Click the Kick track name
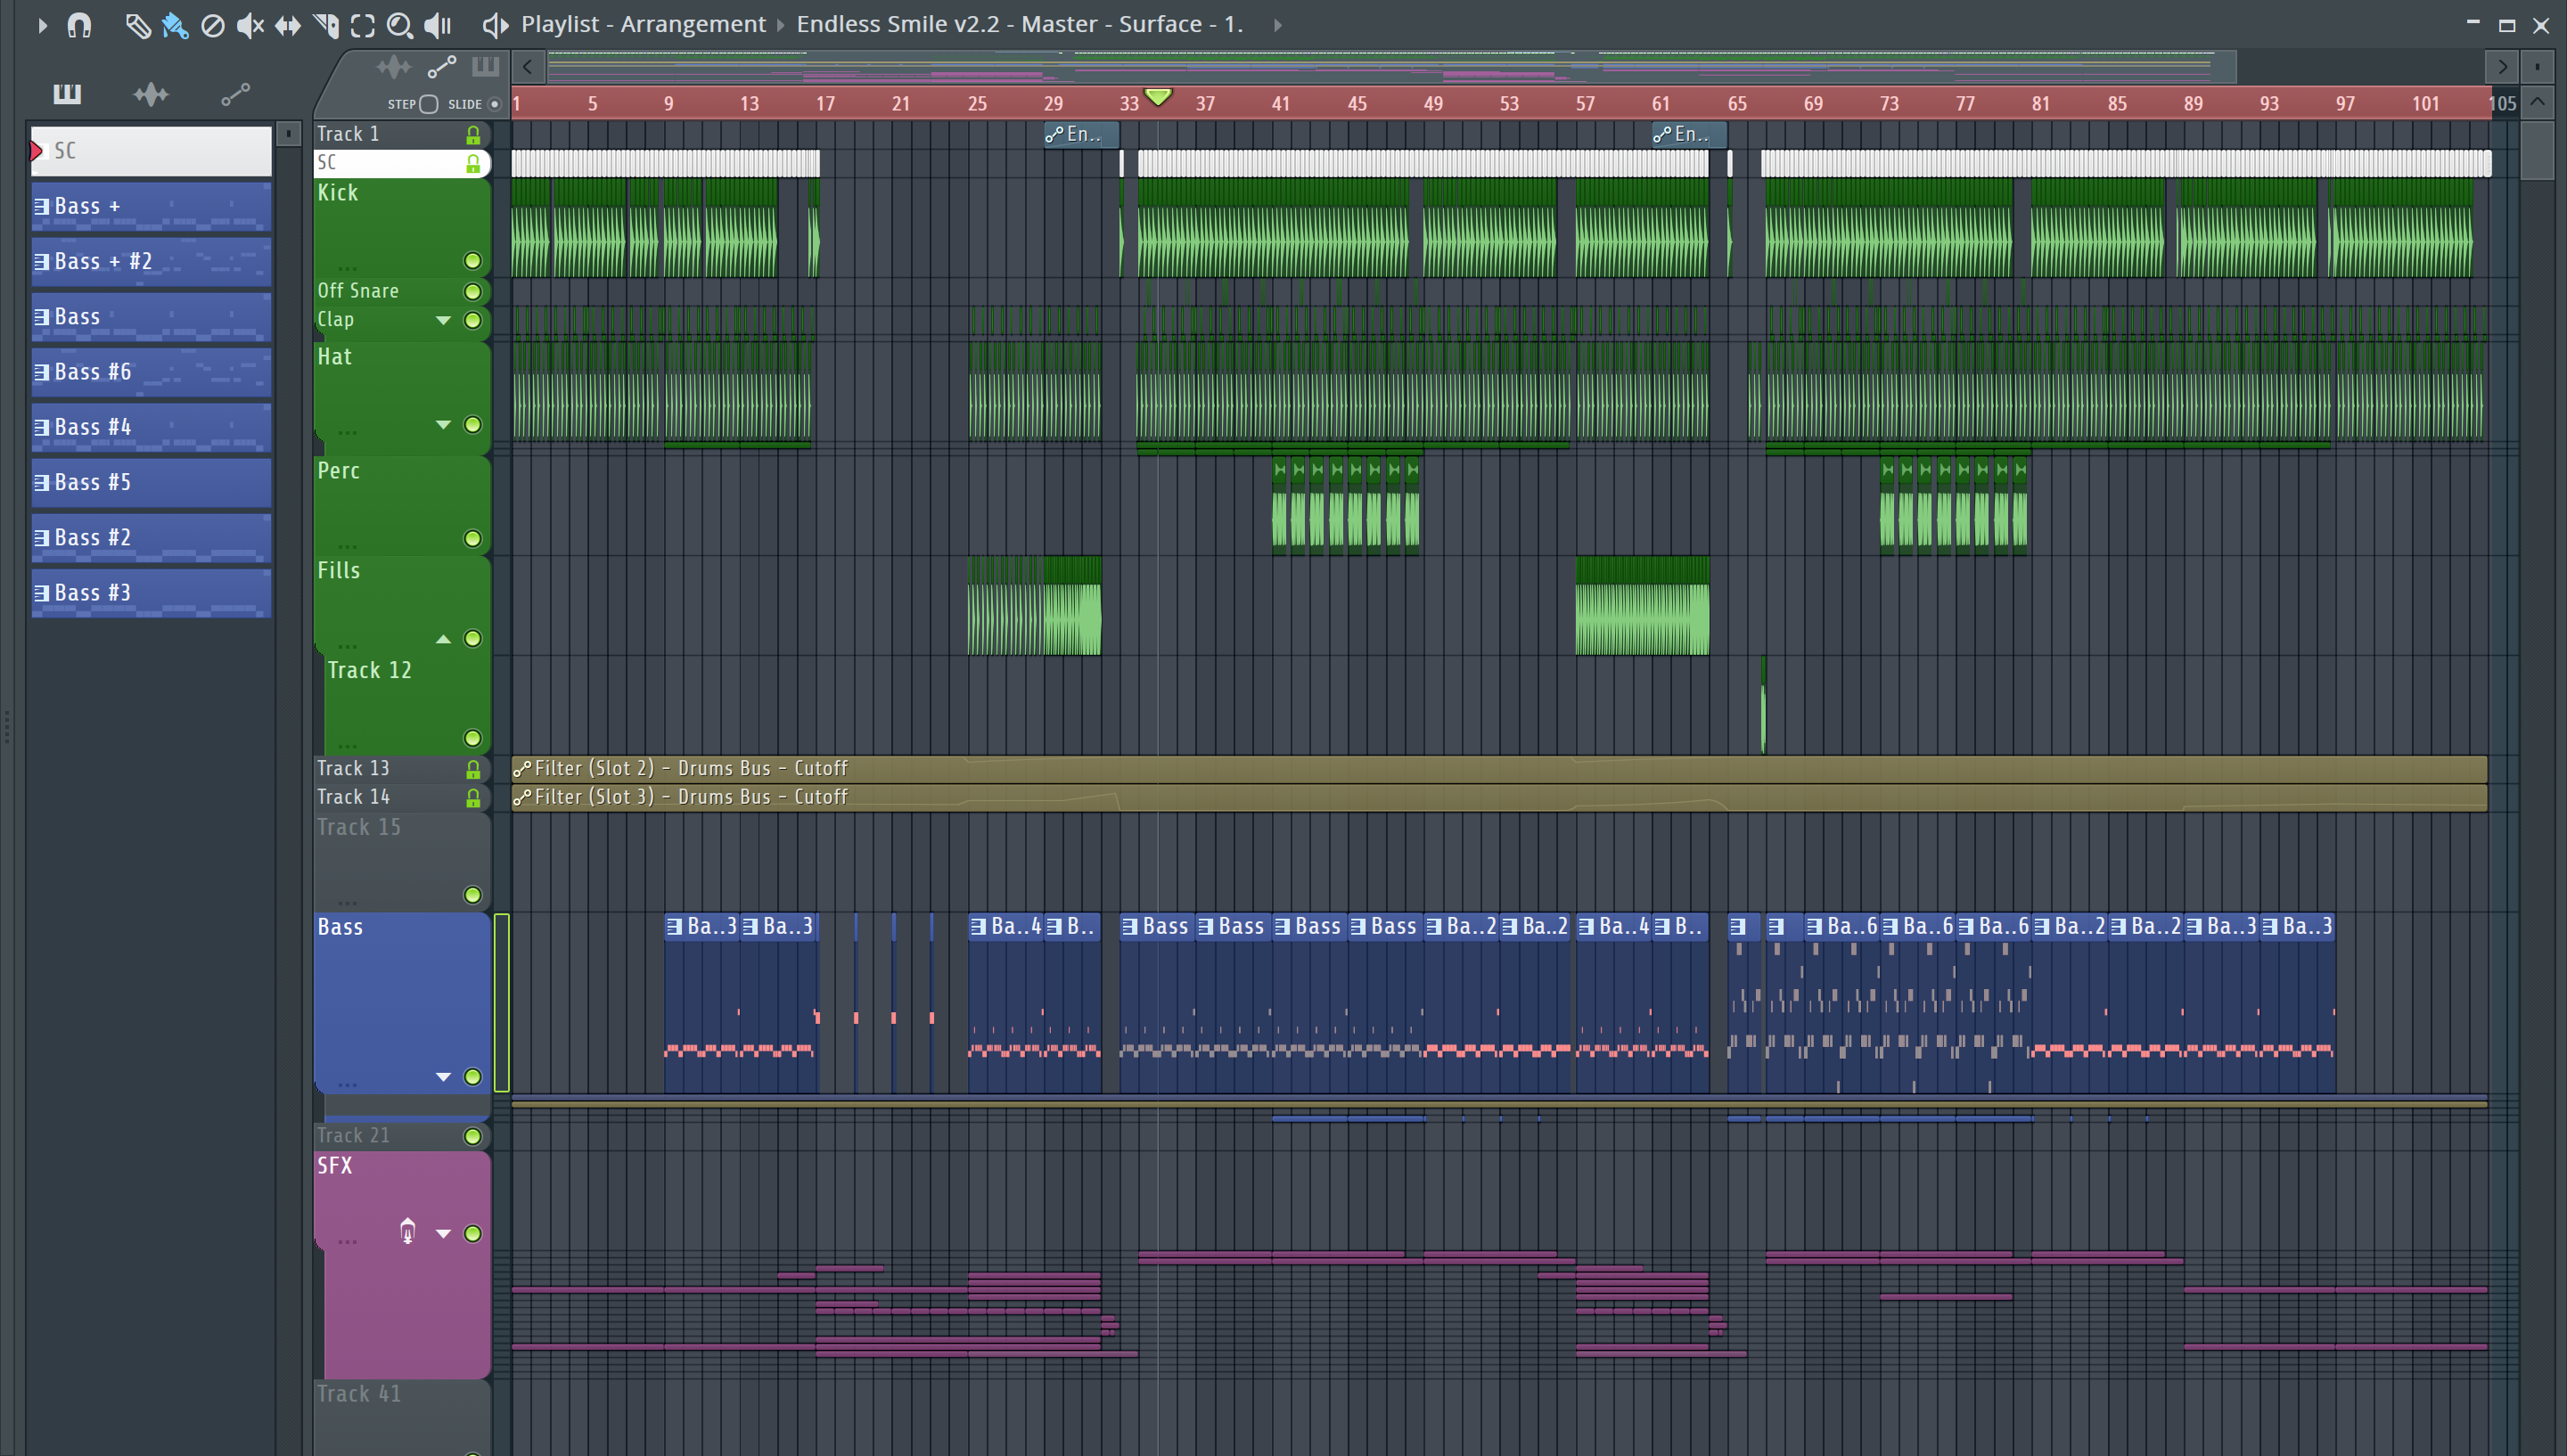Viewport: 2567px width, 1456px height. (x=338, y=193)
